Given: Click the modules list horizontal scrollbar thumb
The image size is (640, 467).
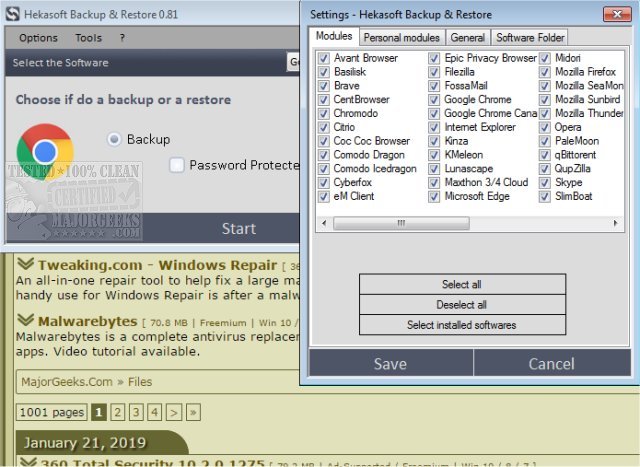Looking at the screenshot, I should tap(401, 223).
